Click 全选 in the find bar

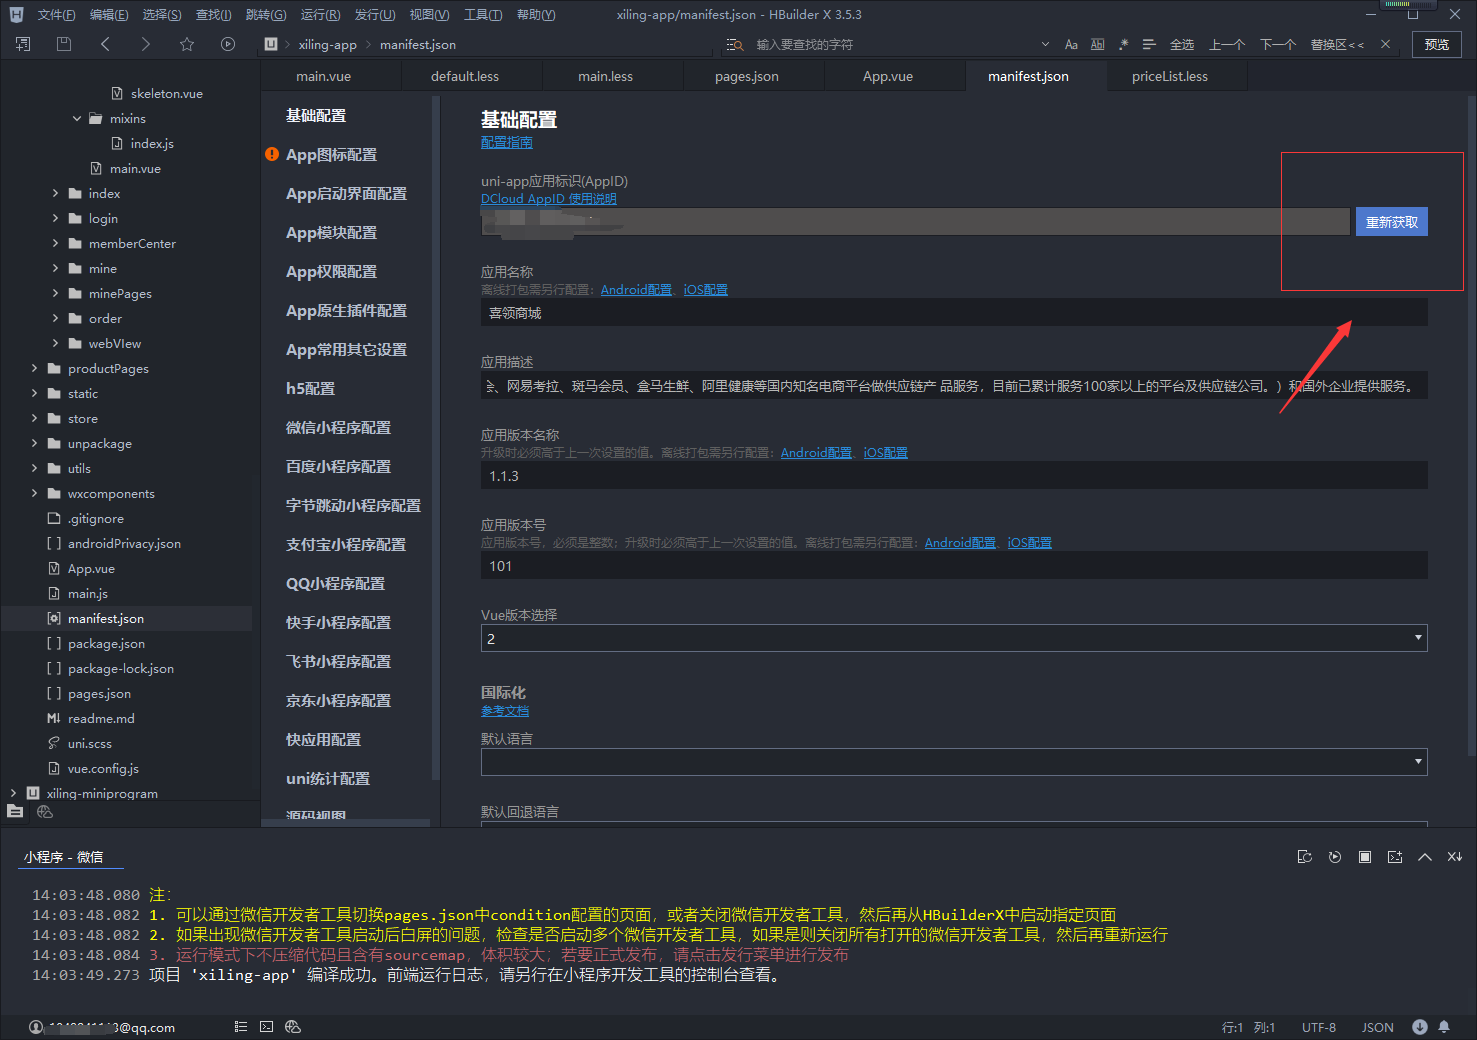1182,45
